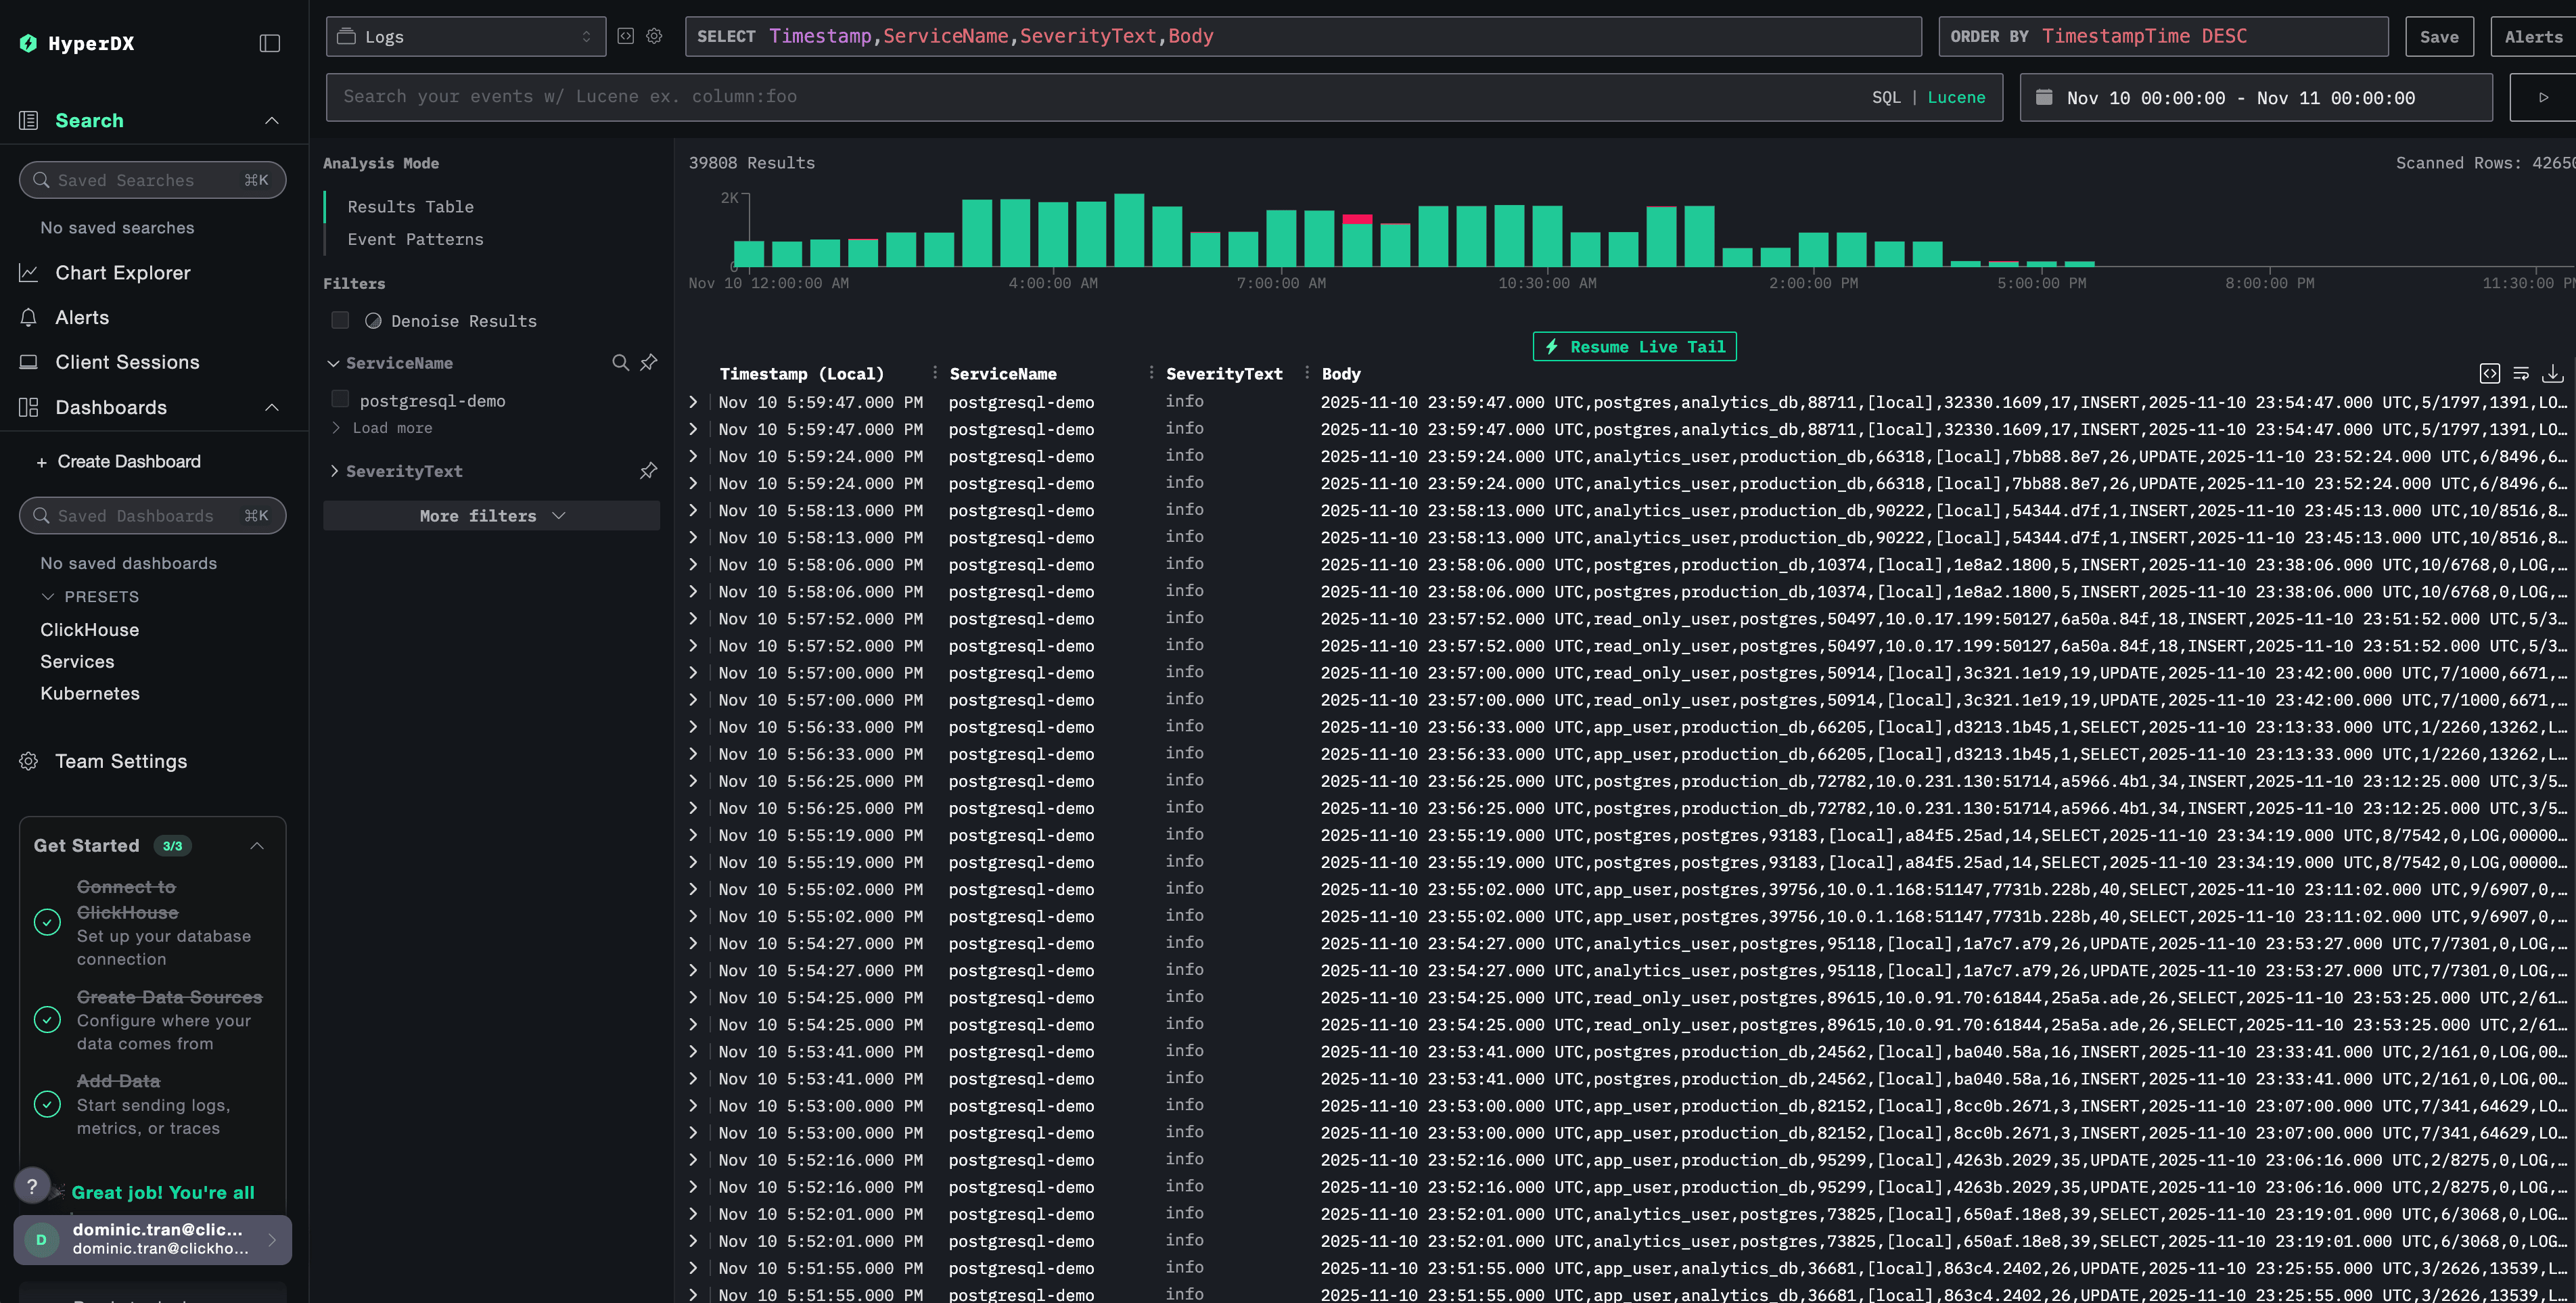The image size is (2576, 1303).
Task: Click the HyperDX logo icon
Action: pyautogui.click(x=28, y=43)
